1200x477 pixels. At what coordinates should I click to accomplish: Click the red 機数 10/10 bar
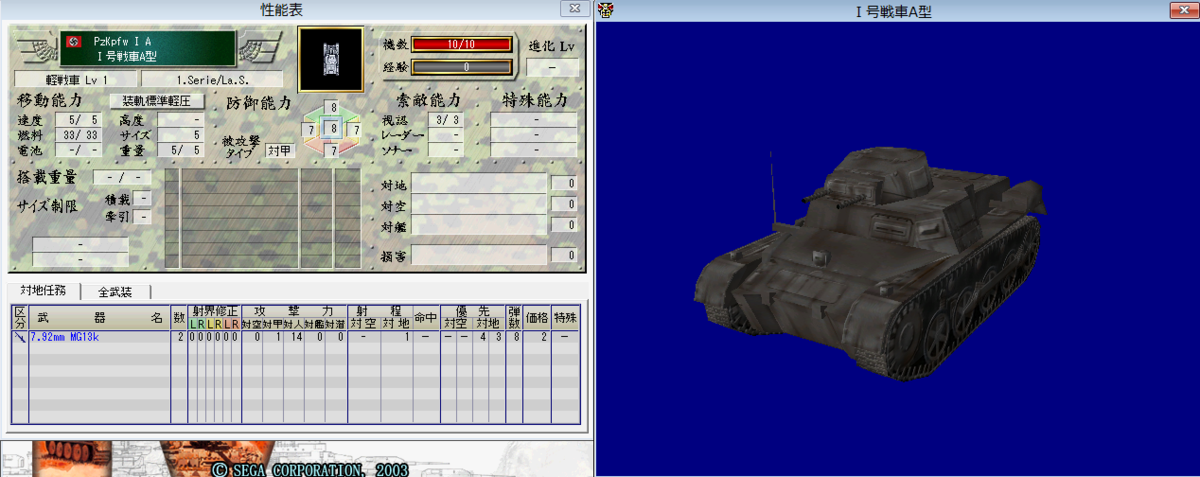(461, 45)
